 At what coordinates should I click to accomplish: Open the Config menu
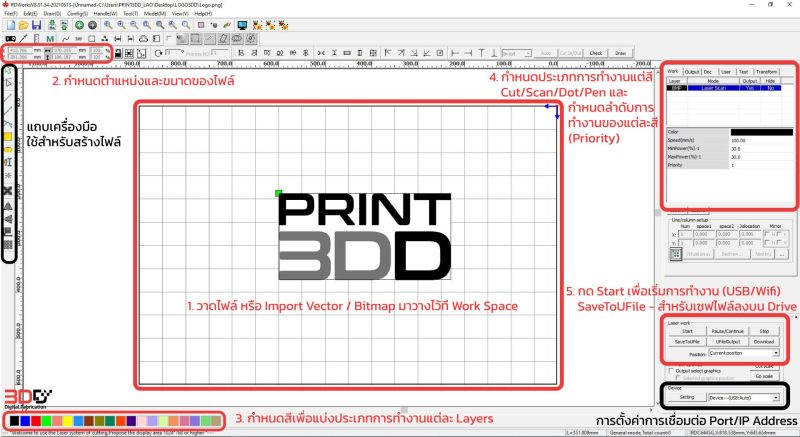click(77, 14)
